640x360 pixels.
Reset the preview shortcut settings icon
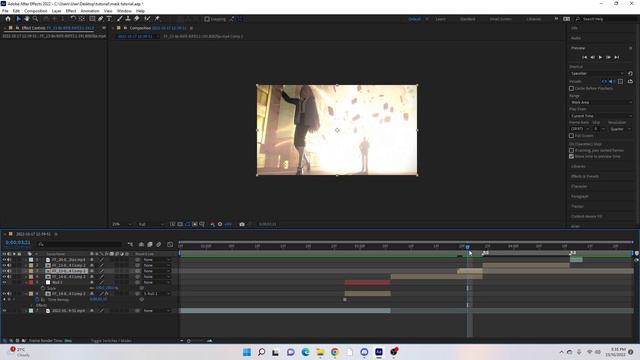point(630,73)
